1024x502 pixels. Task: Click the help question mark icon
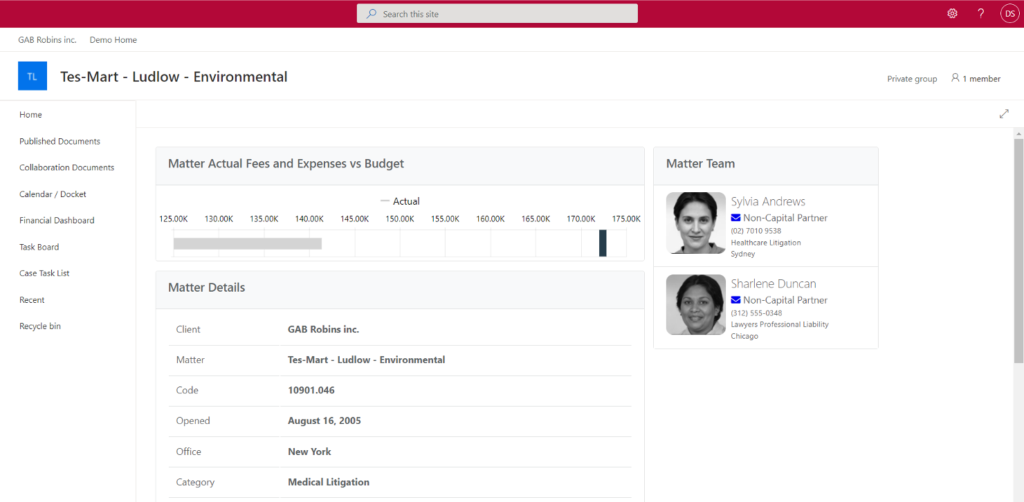tap(981, 14)
